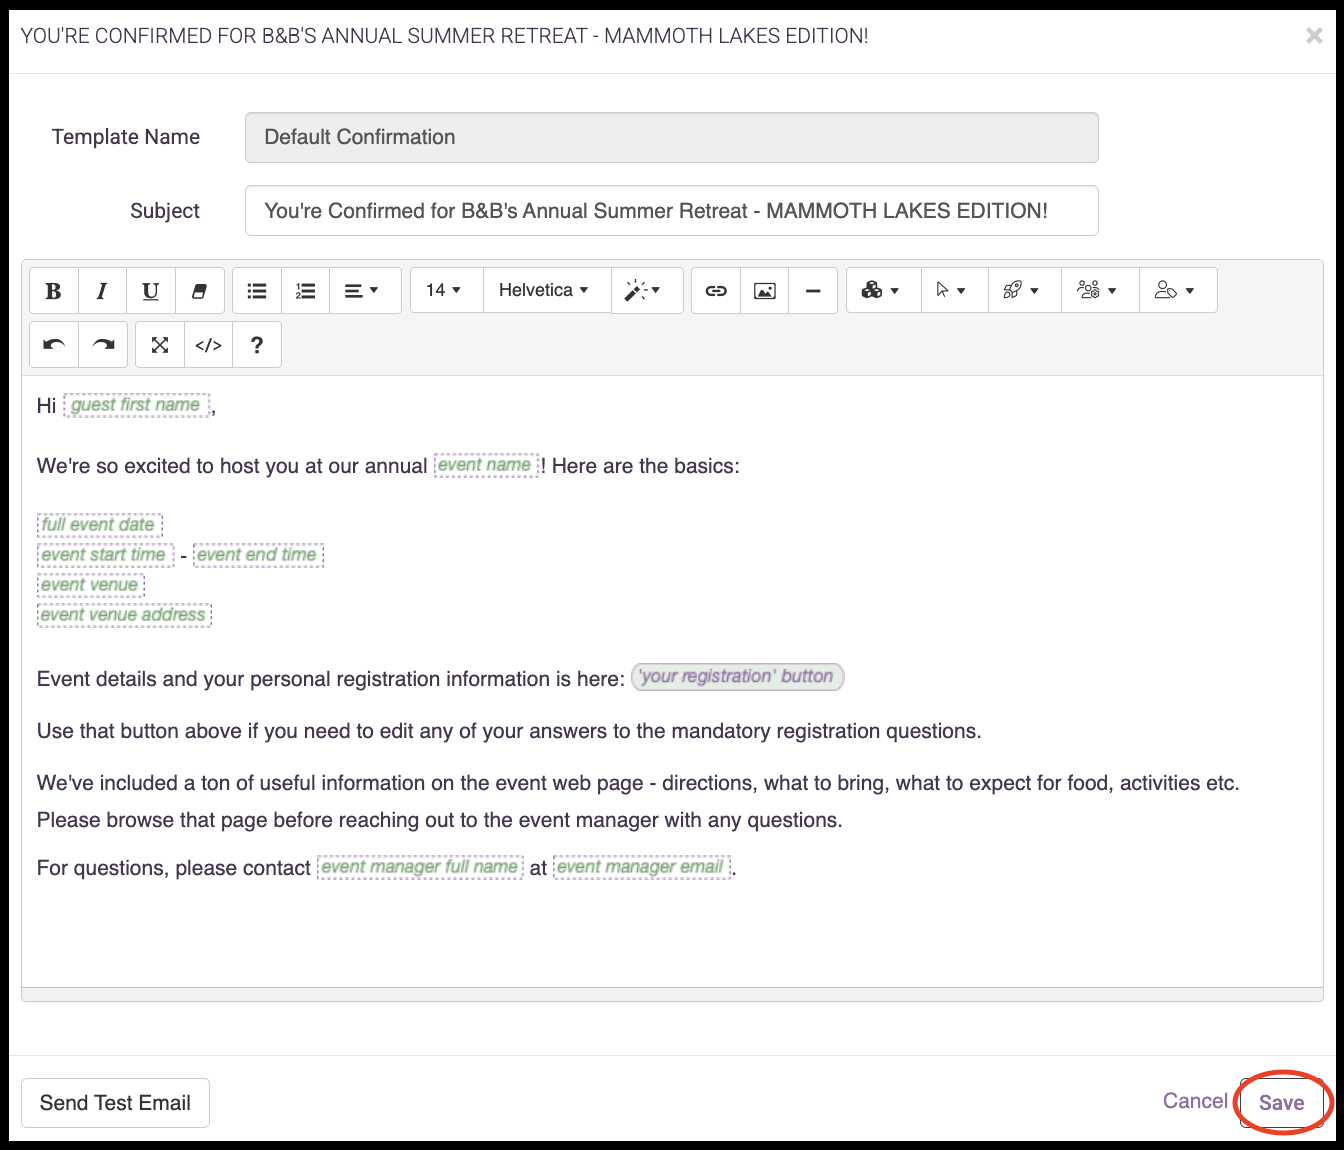Select the 'event name' merge tag
This screenshot has height=1150, width=1344.
(485, 465)
